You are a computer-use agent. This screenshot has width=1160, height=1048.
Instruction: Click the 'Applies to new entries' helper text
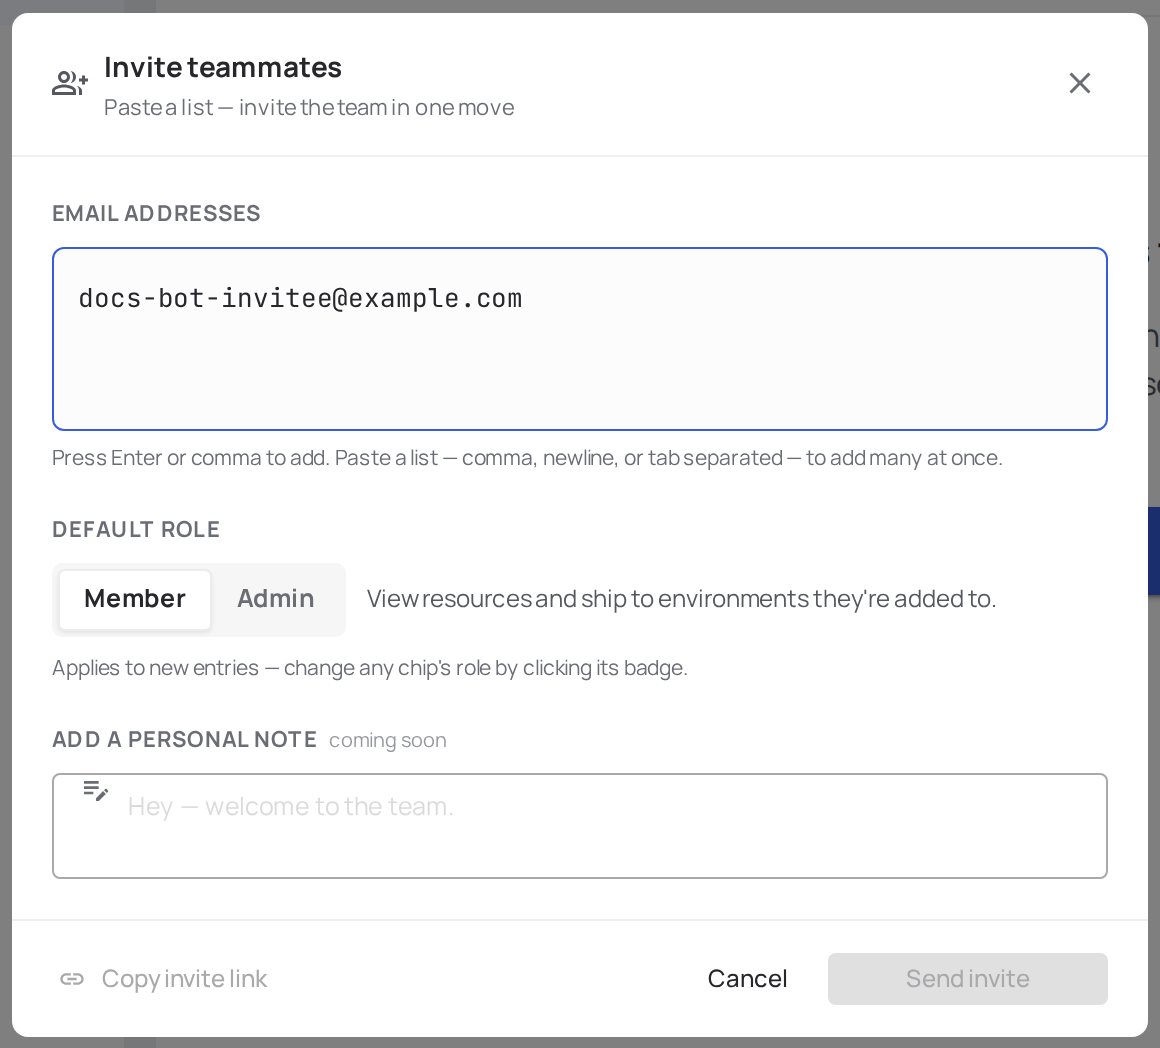click(370, 668)
